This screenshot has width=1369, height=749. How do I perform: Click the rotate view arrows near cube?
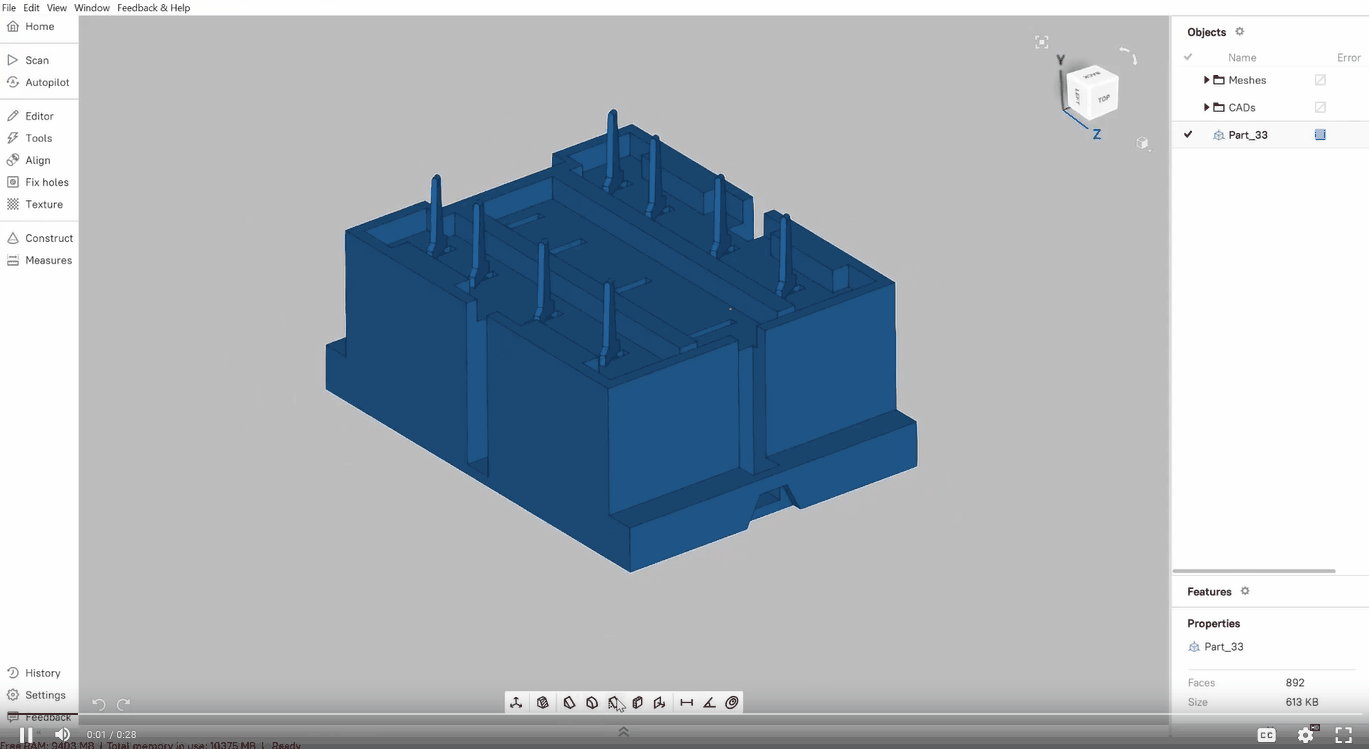(x=1128, y=56)
